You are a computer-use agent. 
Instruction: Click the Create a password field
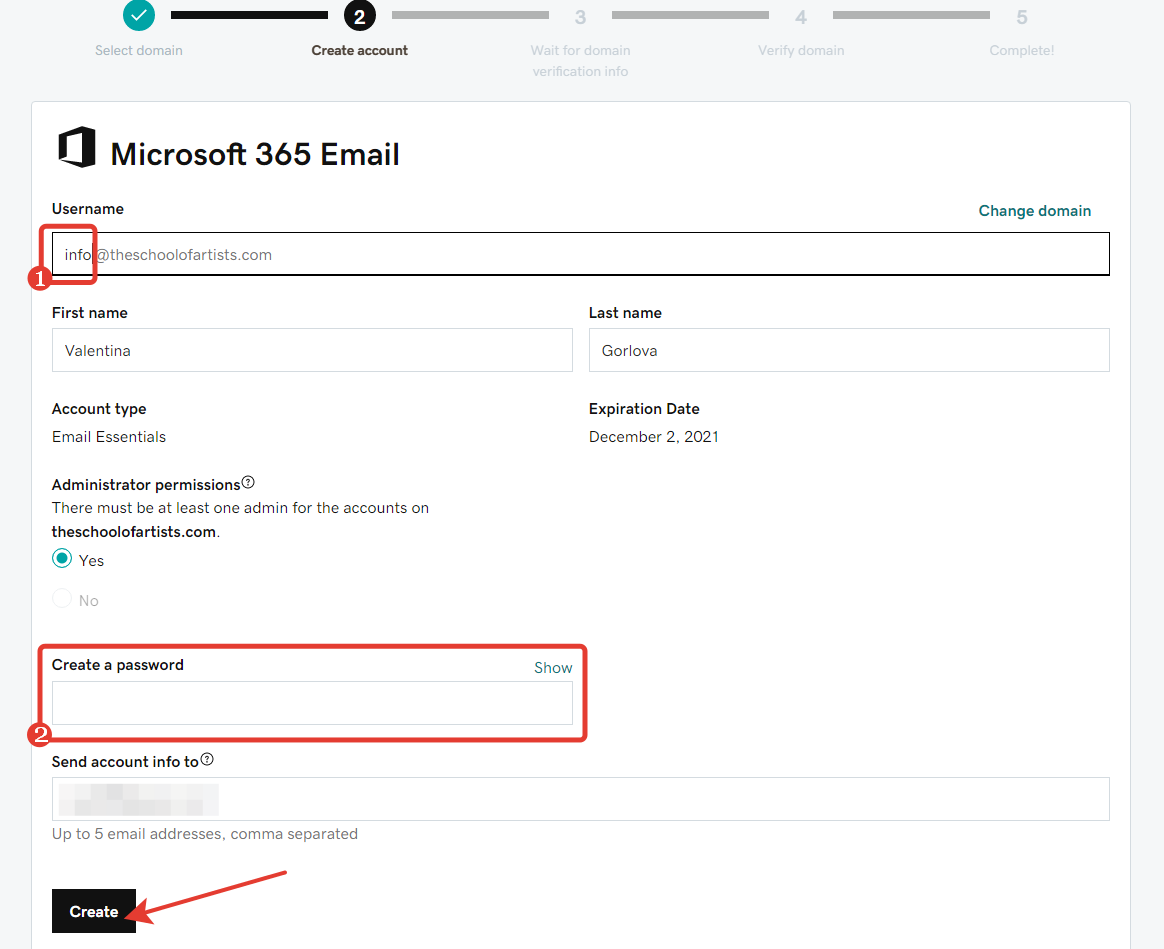click(x=312, y=702)
